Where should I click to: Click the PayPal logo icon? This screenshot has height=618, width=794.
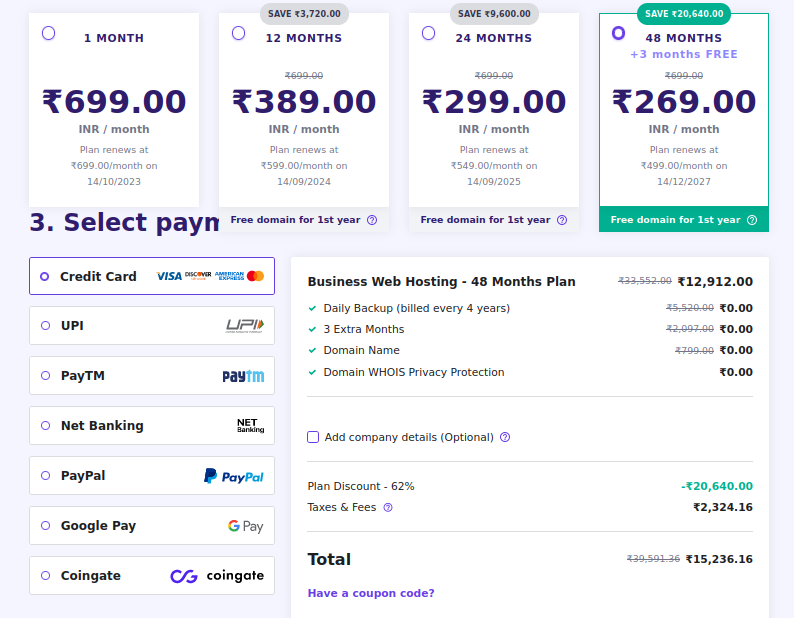click(x=234, y=476)
